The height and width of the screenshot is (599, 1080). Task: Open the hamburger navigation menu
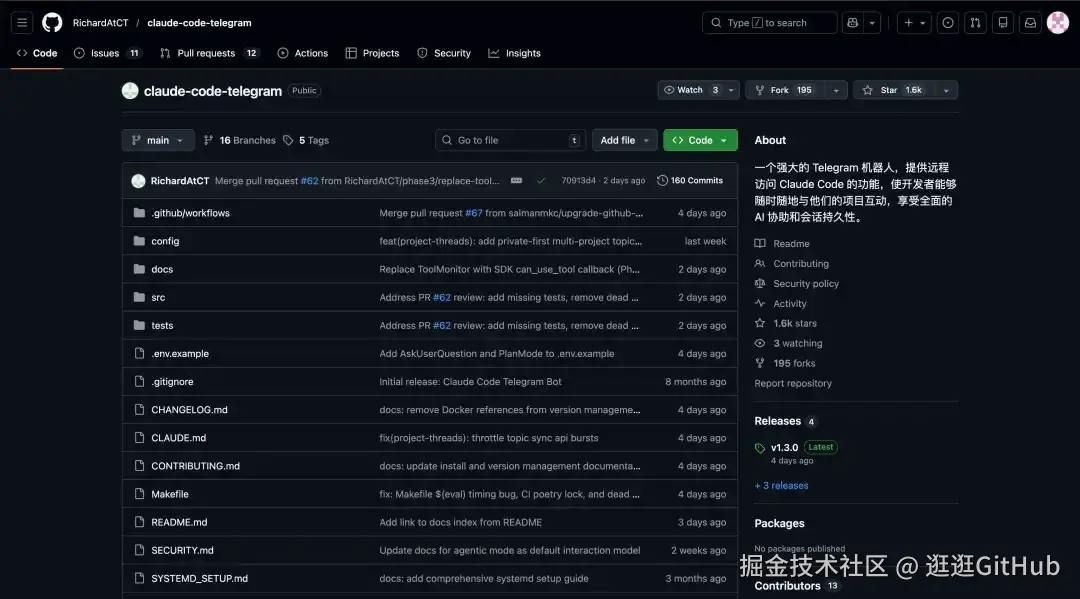coord(23,23)
